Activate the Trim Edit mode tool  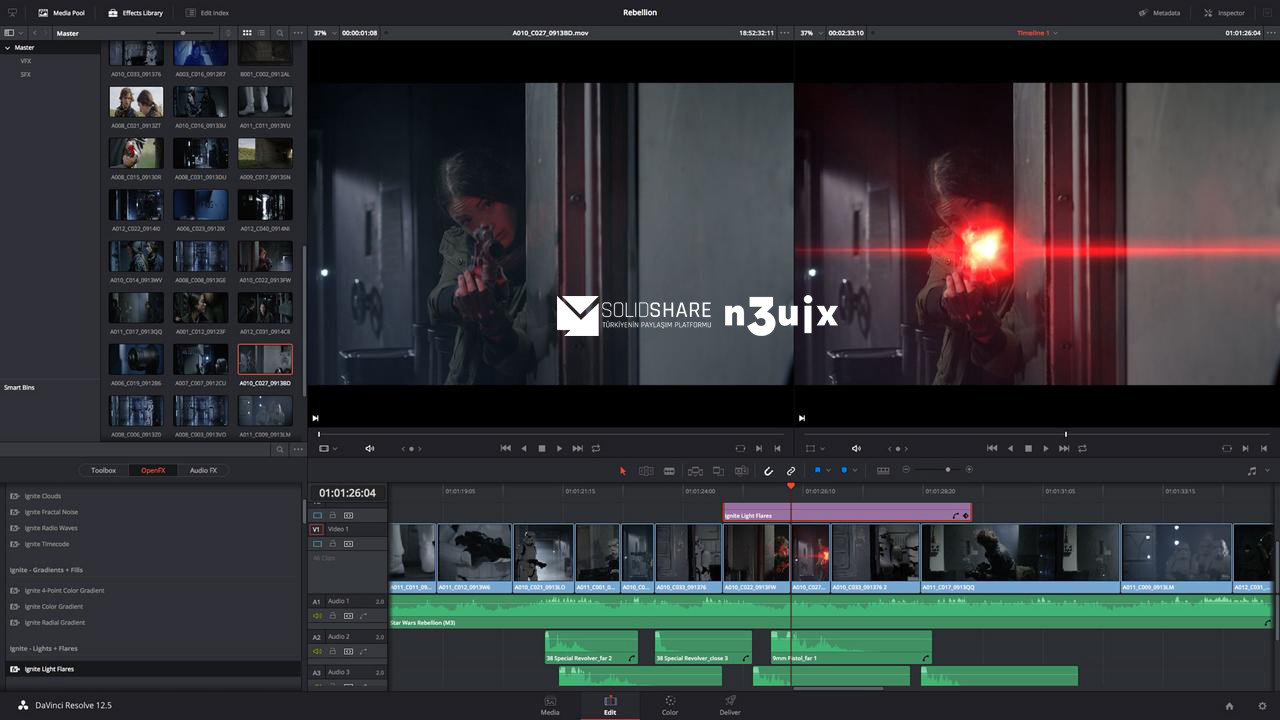pos(646,470)
